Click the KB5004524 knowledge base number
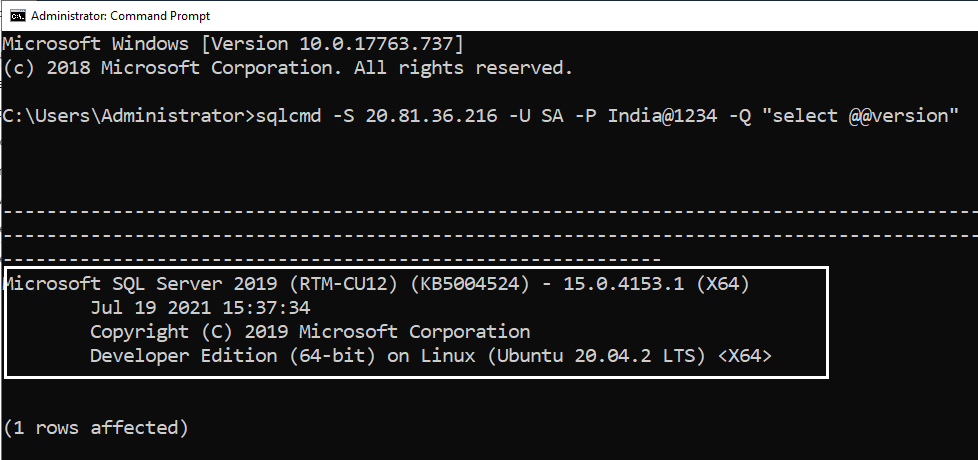 tap(470, 284)
